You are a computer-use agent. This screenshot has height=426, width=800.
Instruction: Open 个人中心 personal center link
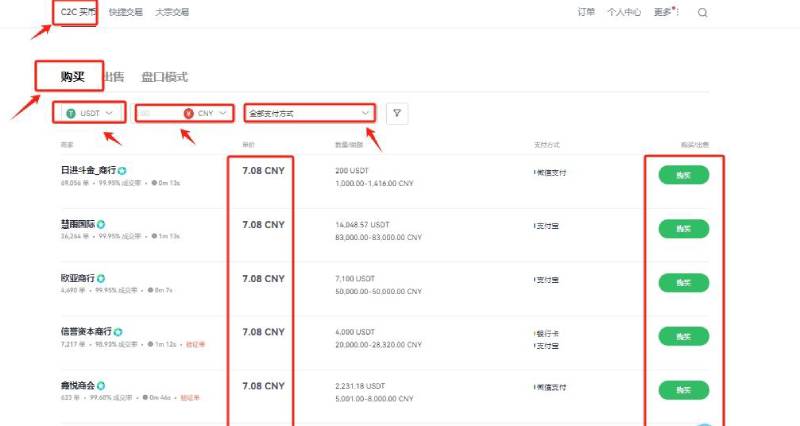click(x=624, y=13)
